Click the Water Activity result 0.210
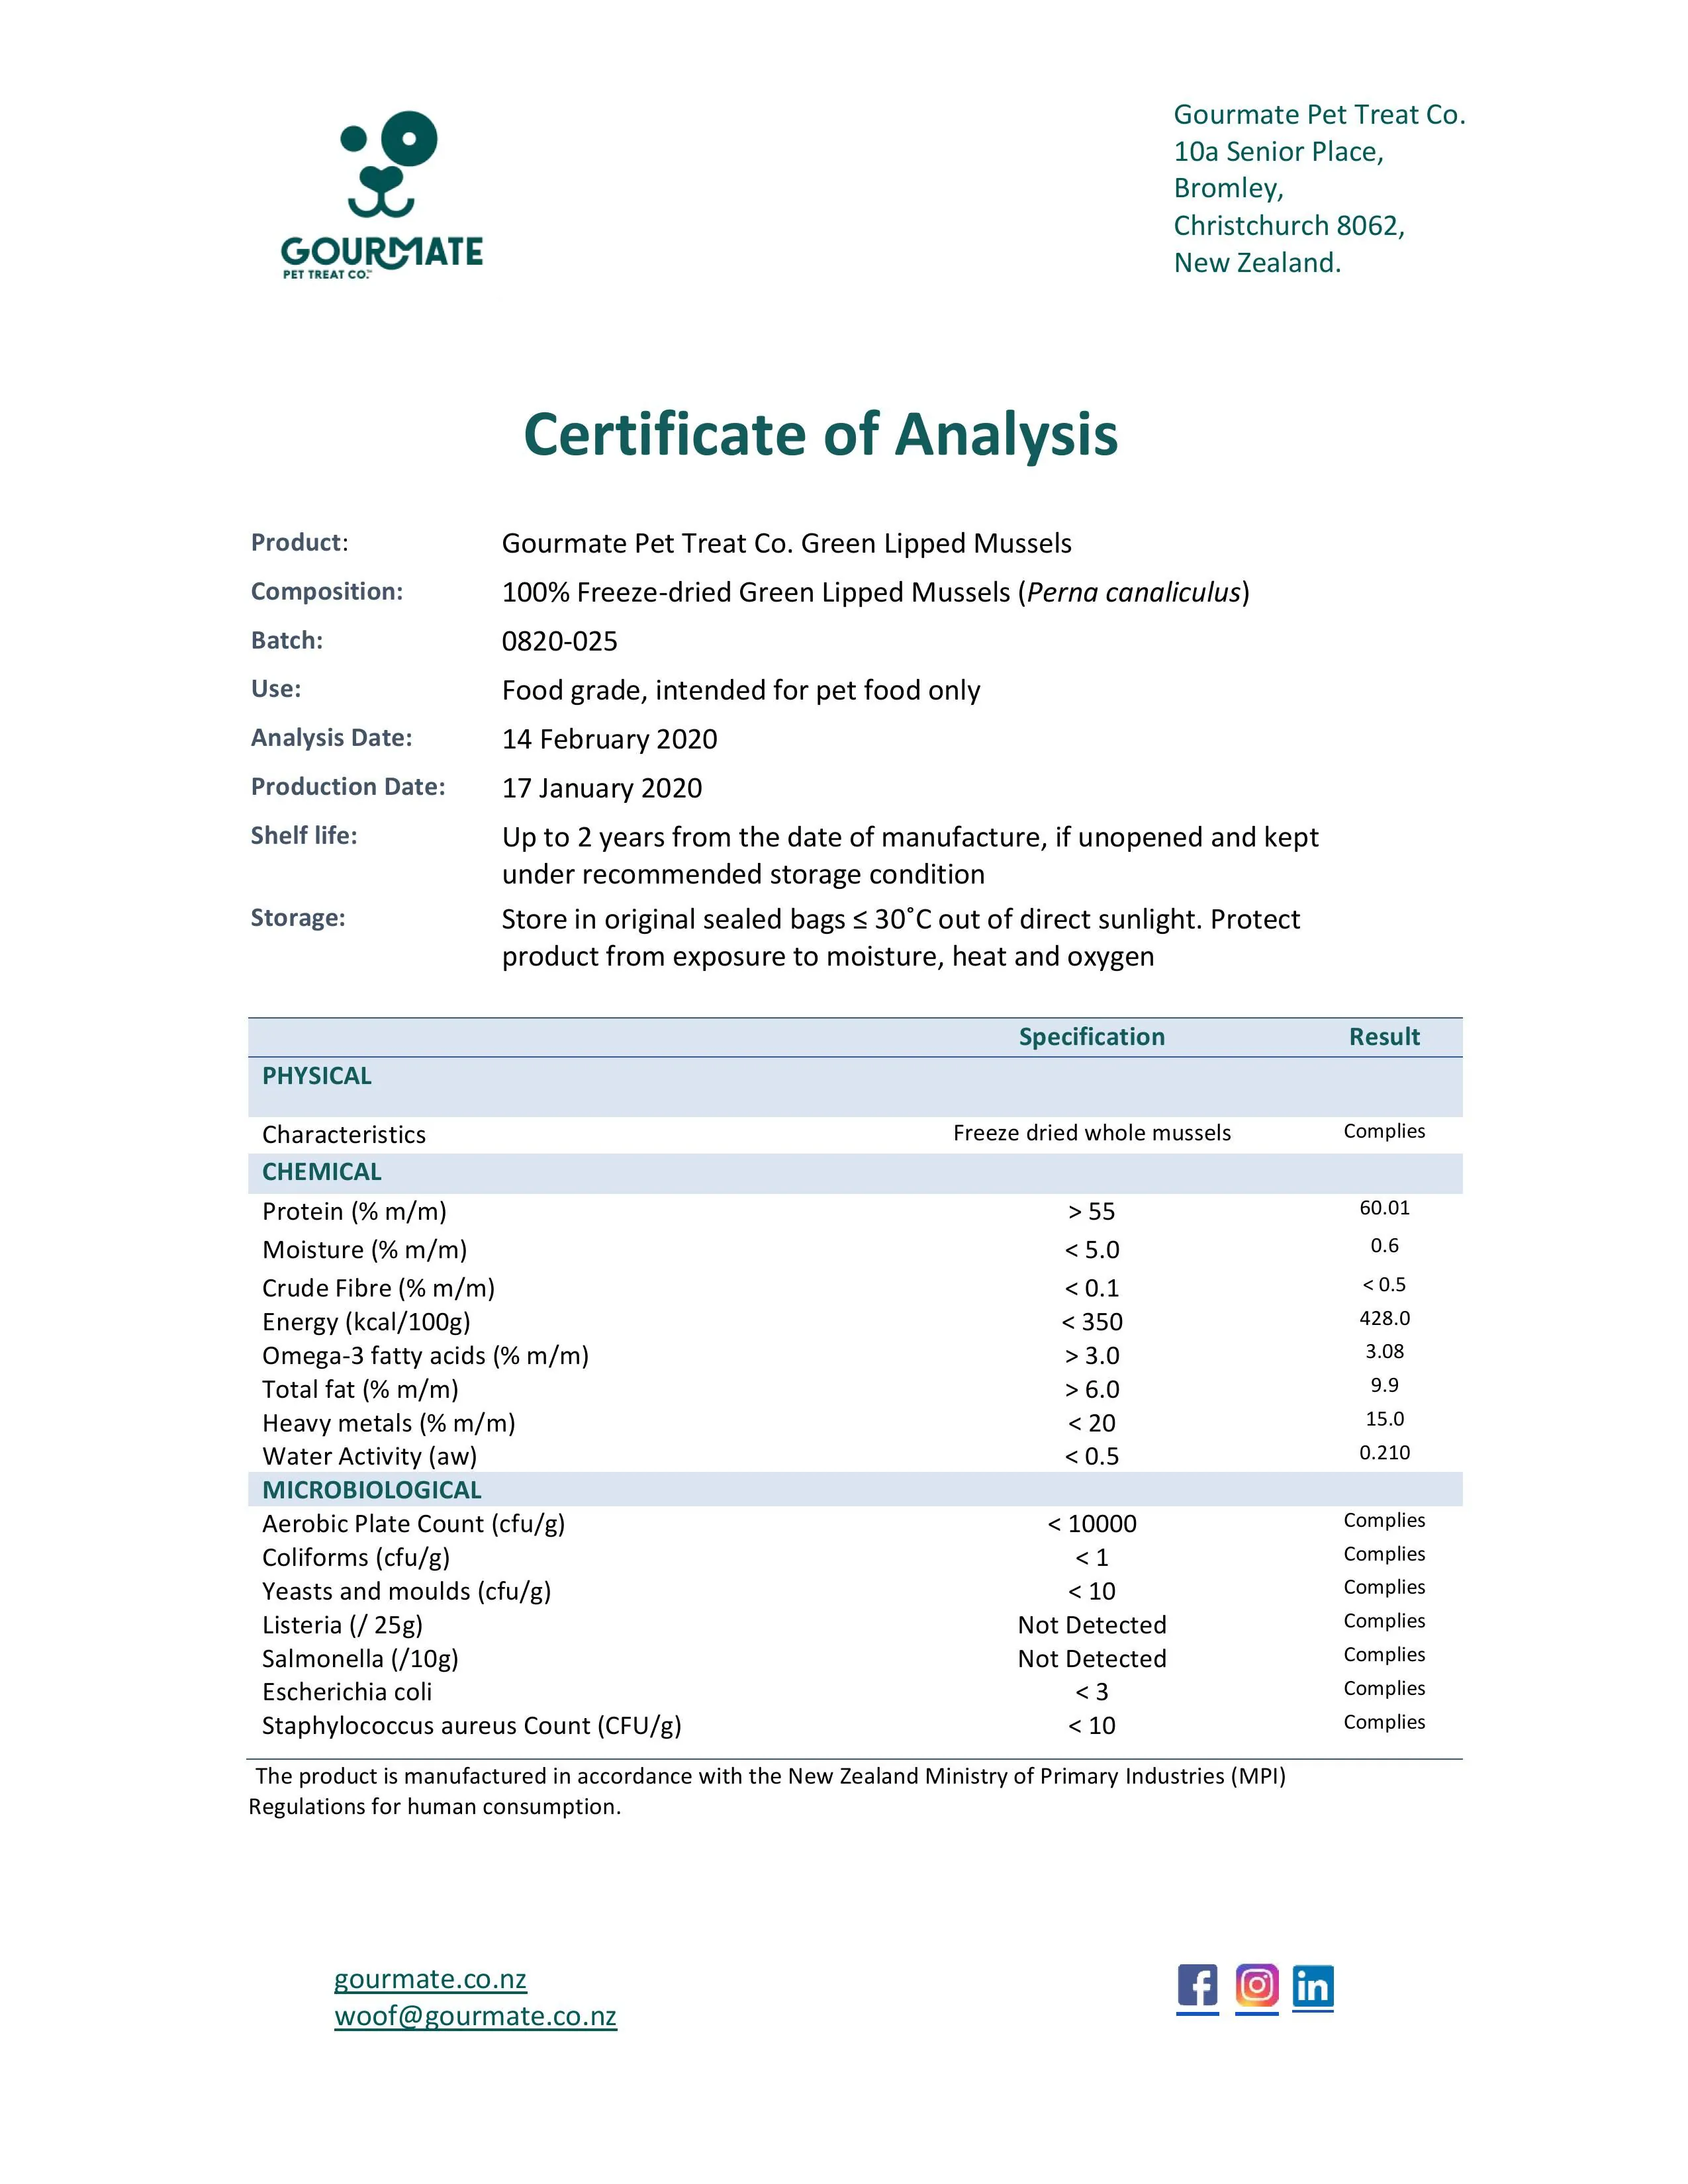Screen dimensions: 1688x2184 coord(1384,1452)
